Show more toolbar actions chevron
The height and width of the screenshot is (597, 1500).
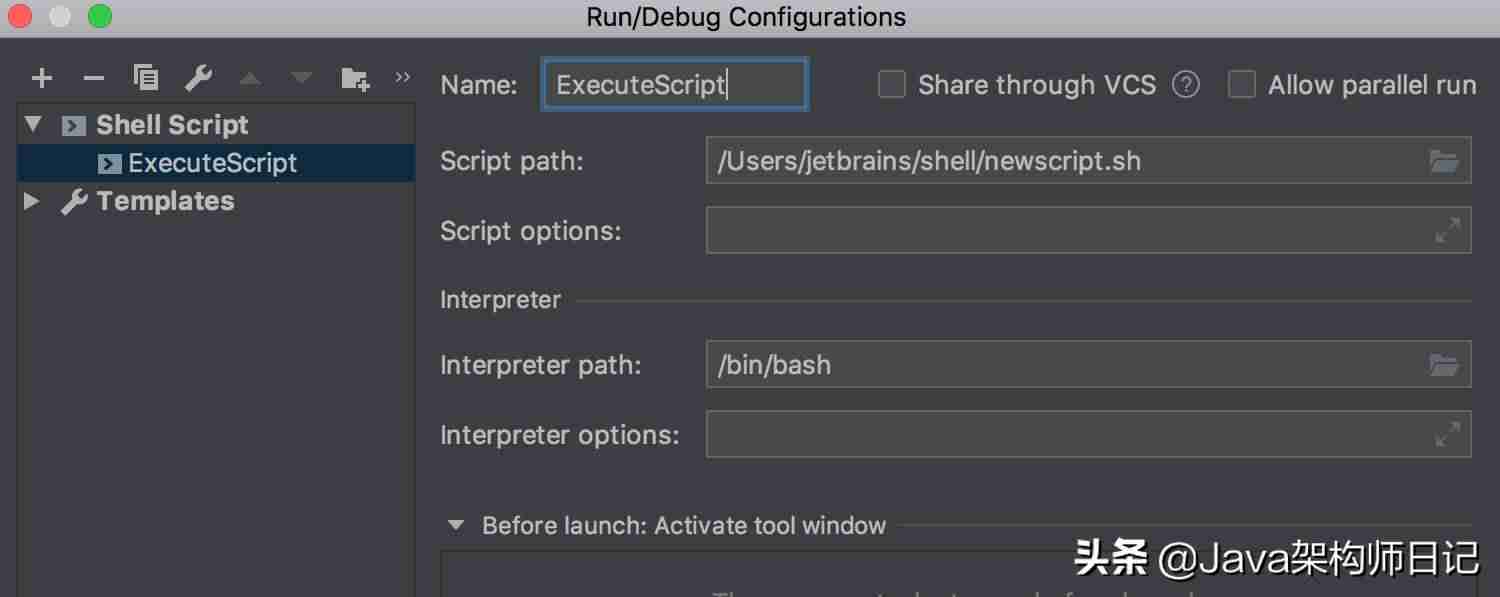pos(403,77)
